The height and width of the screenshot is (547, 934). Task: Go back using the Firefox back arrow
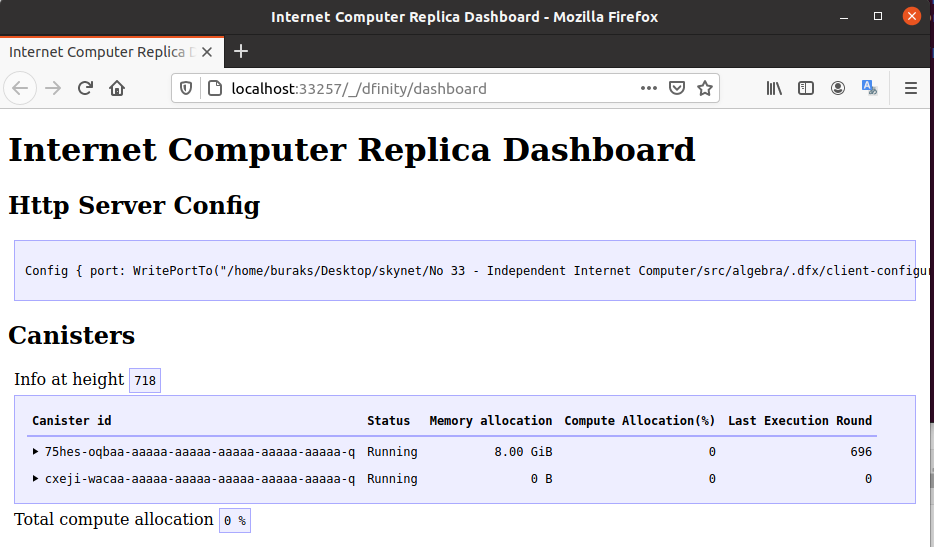click(20, 88)
